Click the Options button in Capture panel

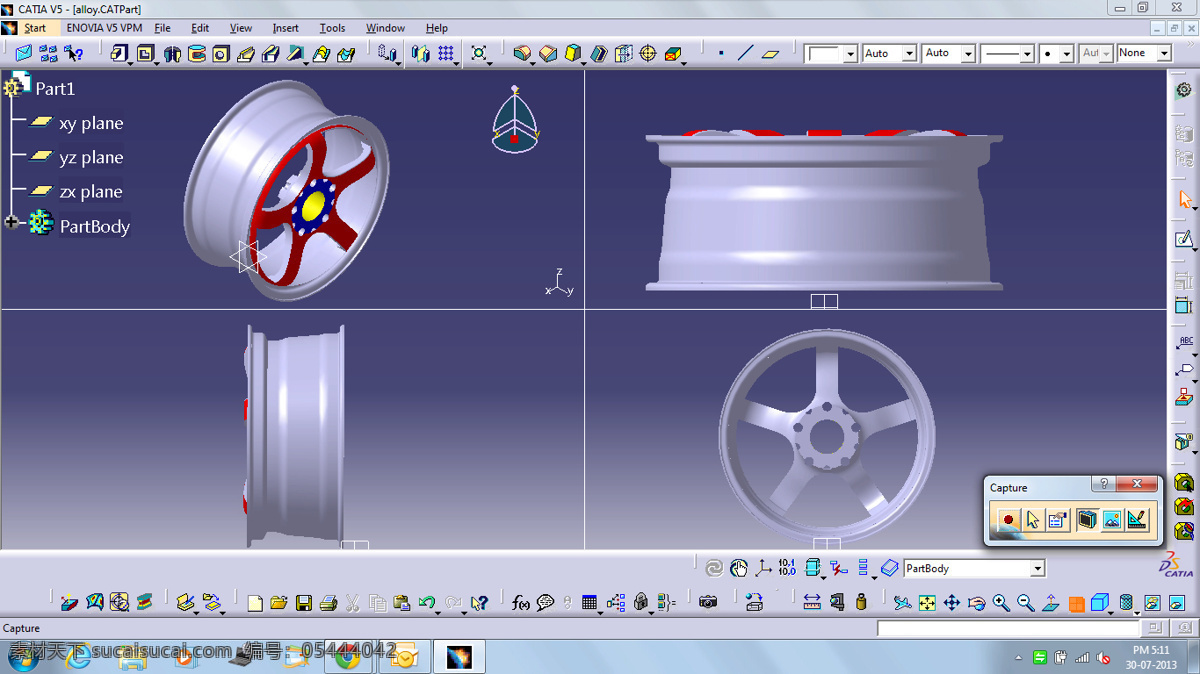pos(1059,519)
